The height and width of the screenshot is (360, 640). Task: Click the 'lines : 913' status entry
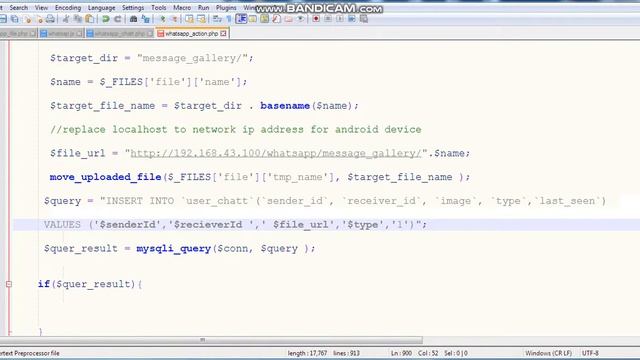346,353
